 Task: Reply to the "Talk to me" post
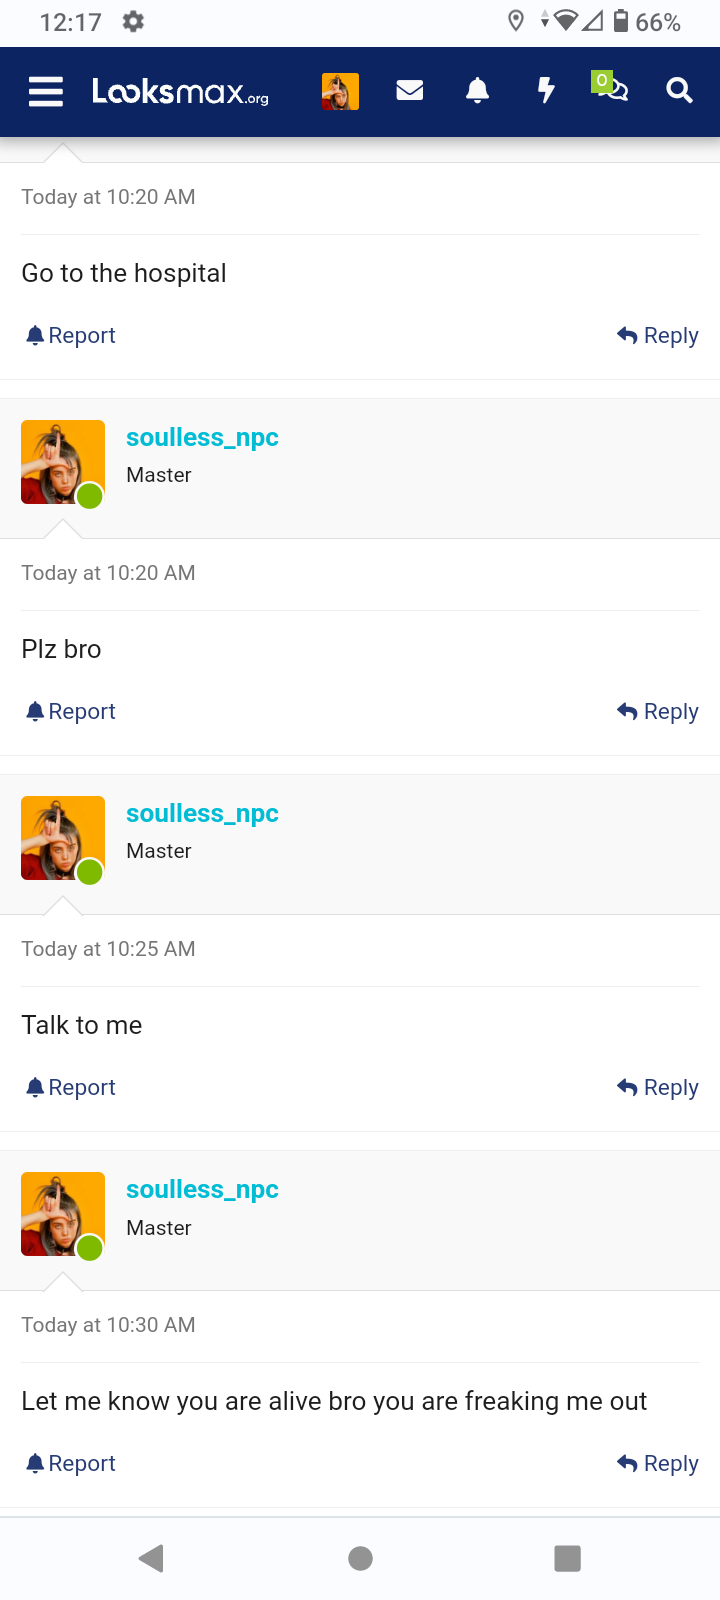[658, 1088]
